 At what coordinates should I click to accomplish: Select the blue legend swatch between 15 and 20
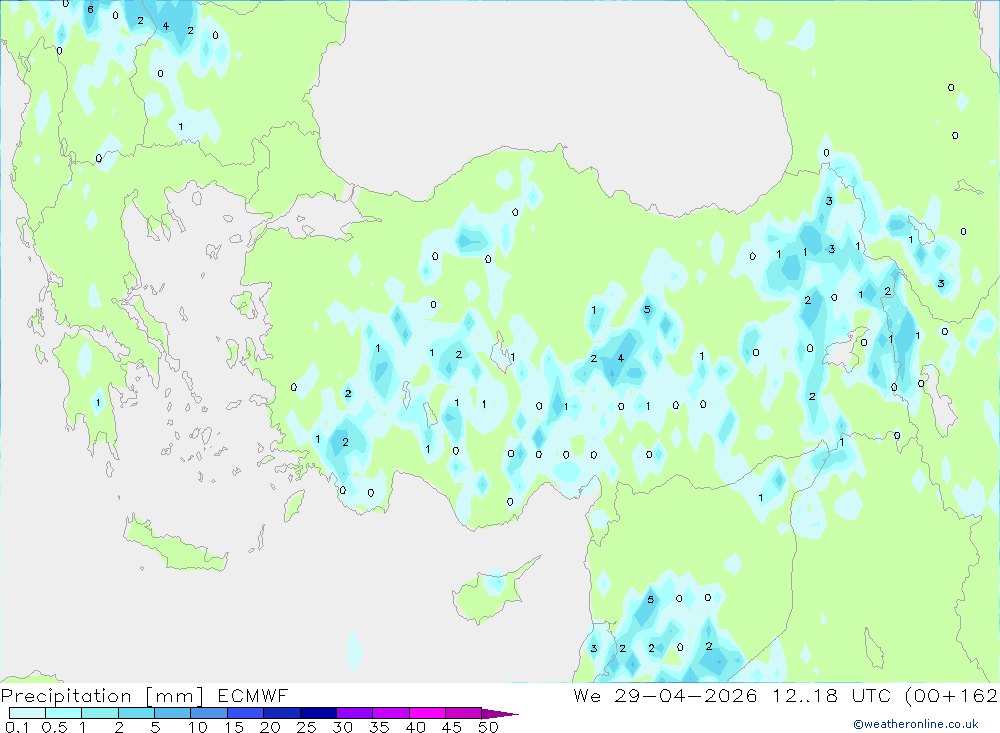(245, 713)
